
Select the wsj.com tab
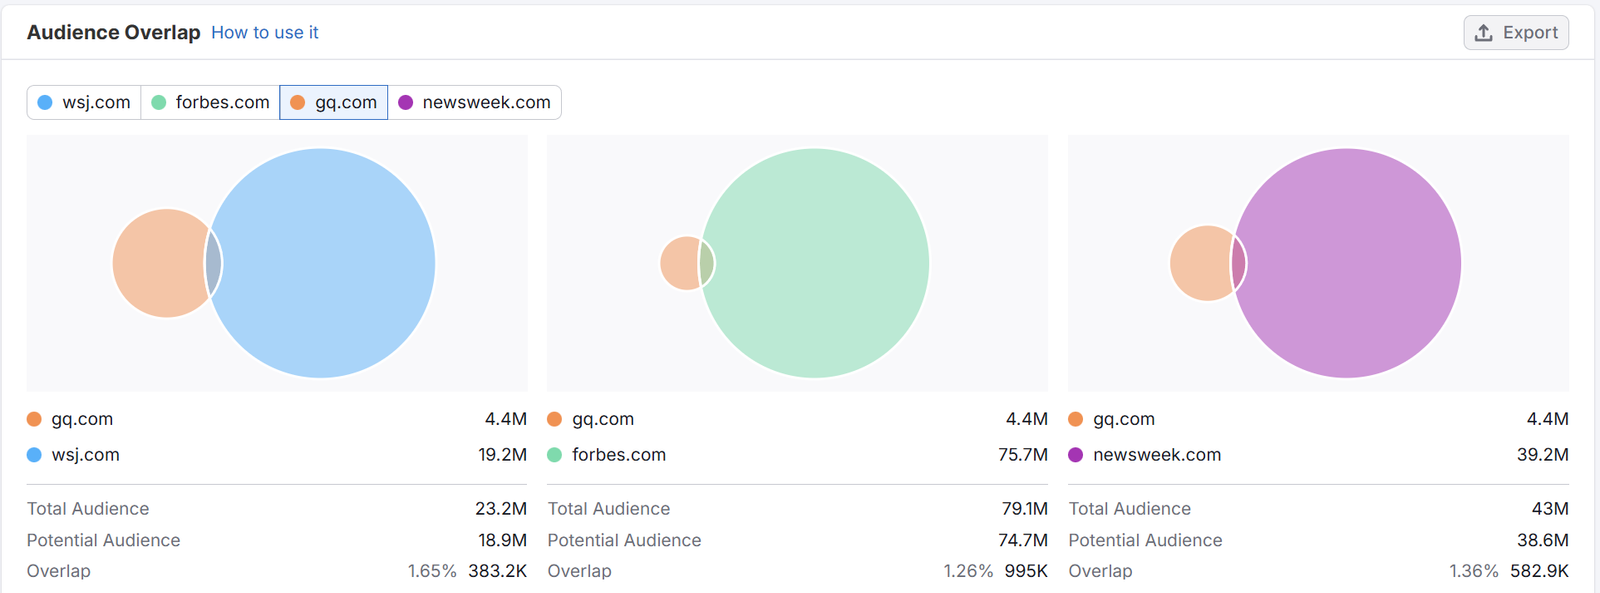[x=84, y=102]
